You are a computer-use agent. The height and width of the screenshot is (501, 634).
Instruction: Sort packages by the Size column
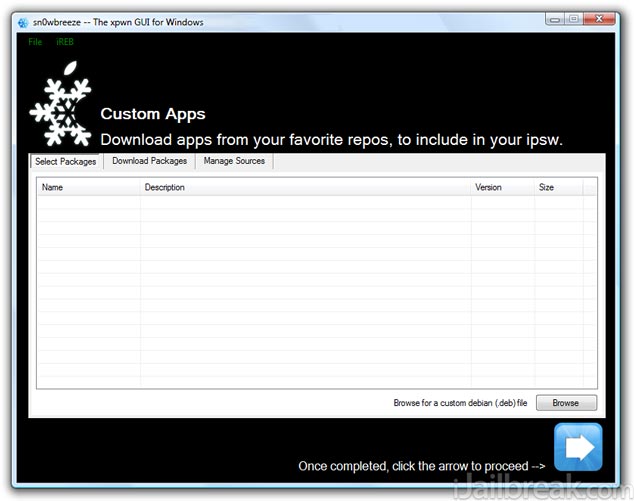tap(559, 187)
